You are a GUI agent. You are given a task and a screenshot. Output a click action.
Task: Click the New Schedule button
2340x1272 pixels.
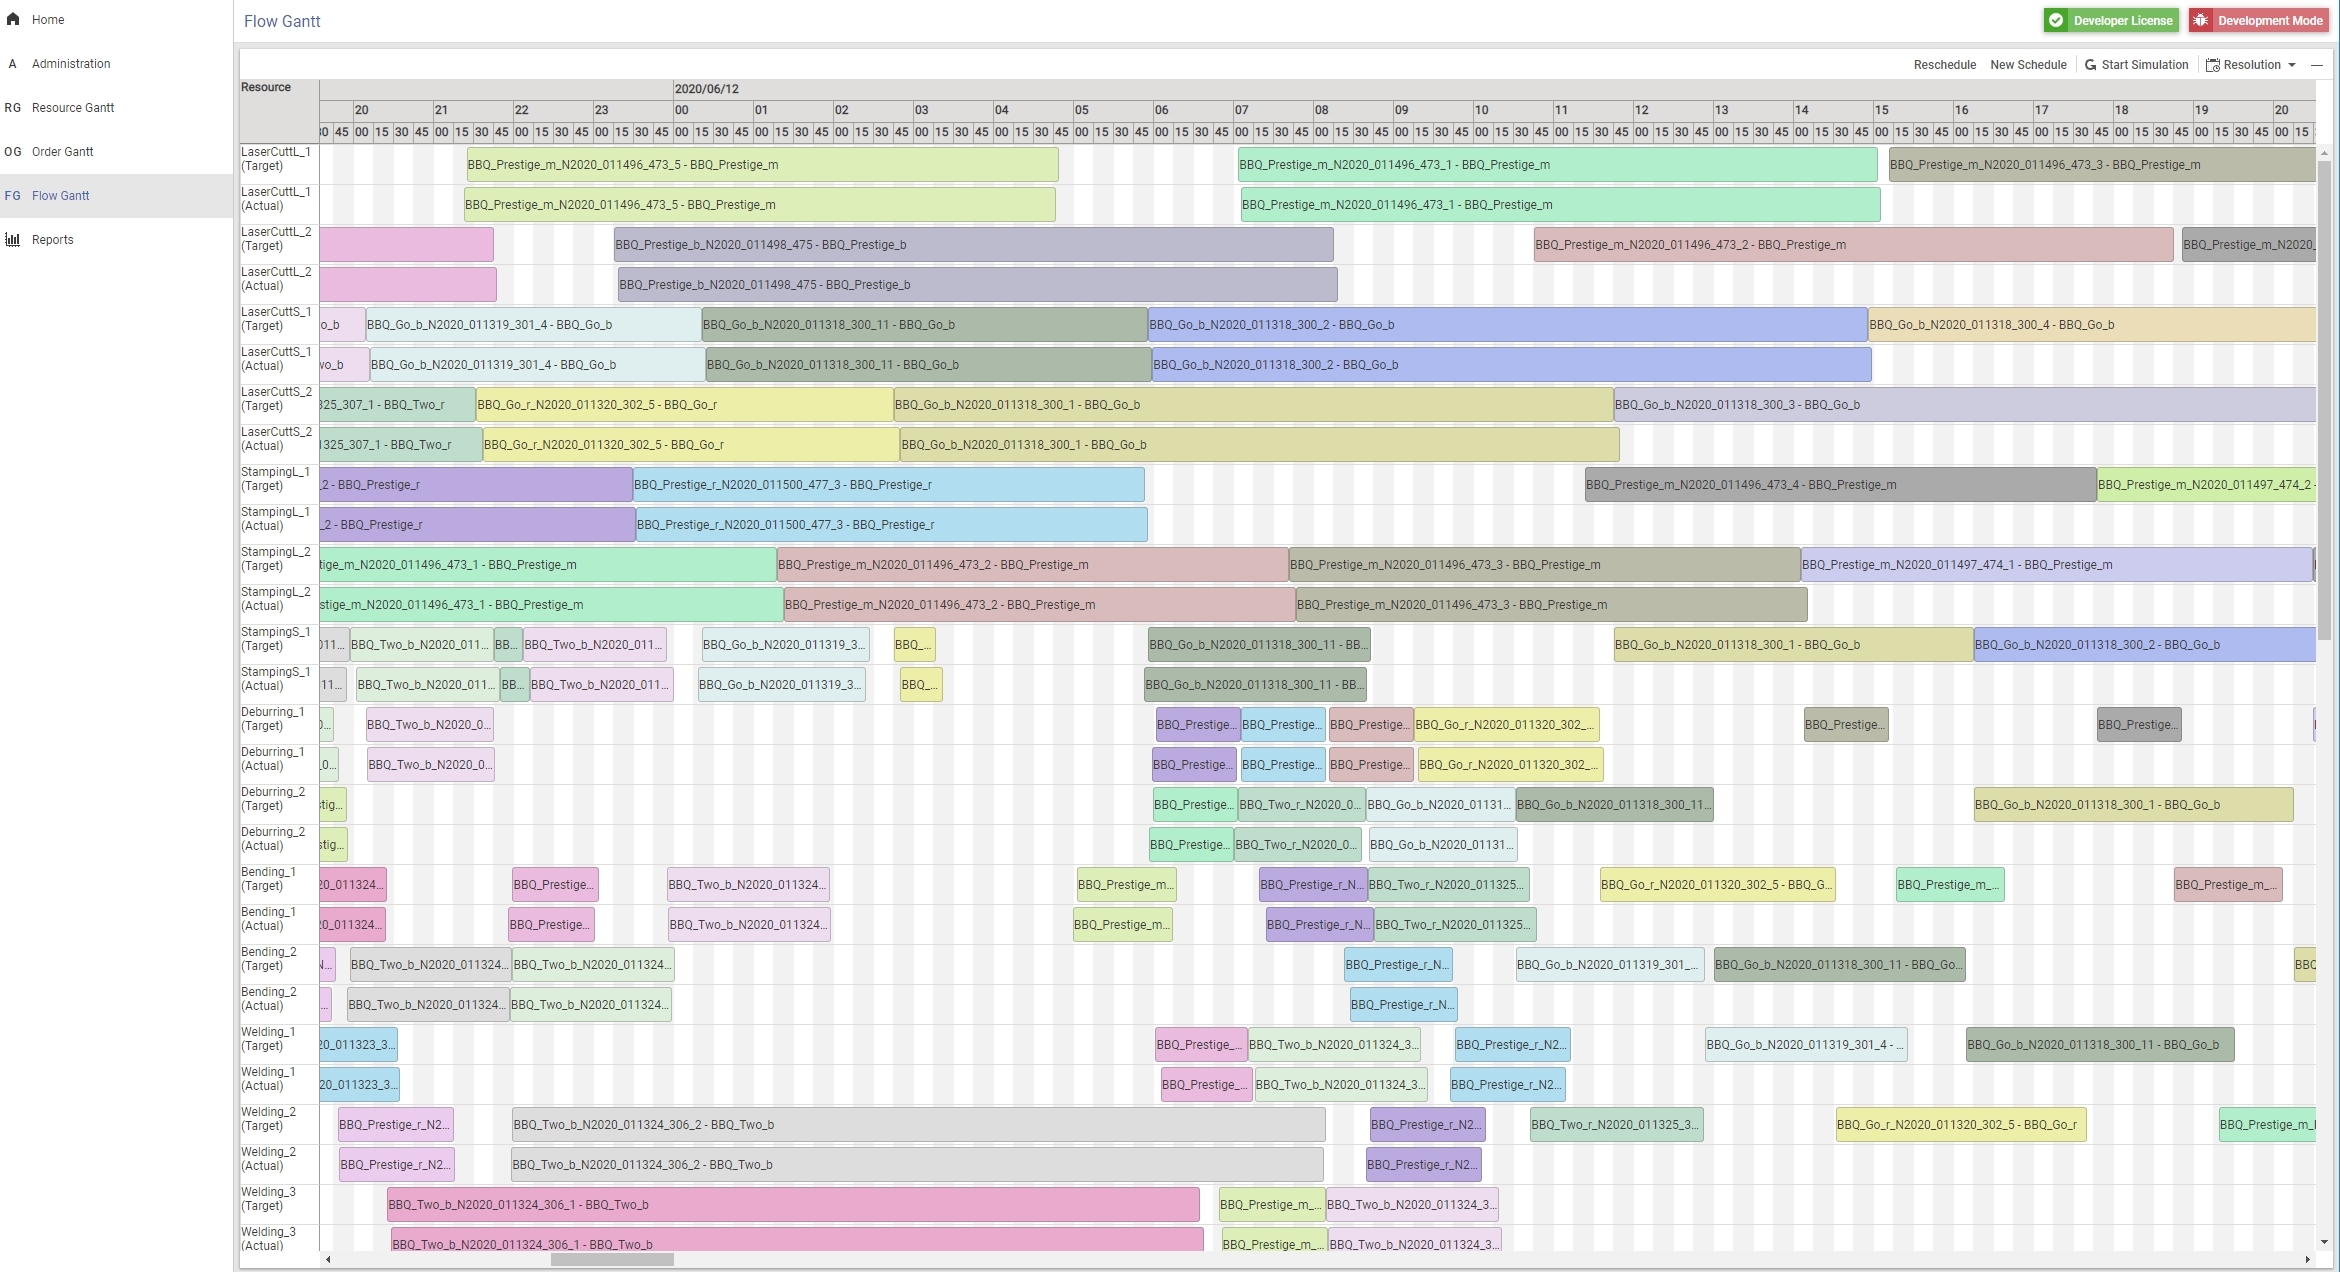(2028, 65)
